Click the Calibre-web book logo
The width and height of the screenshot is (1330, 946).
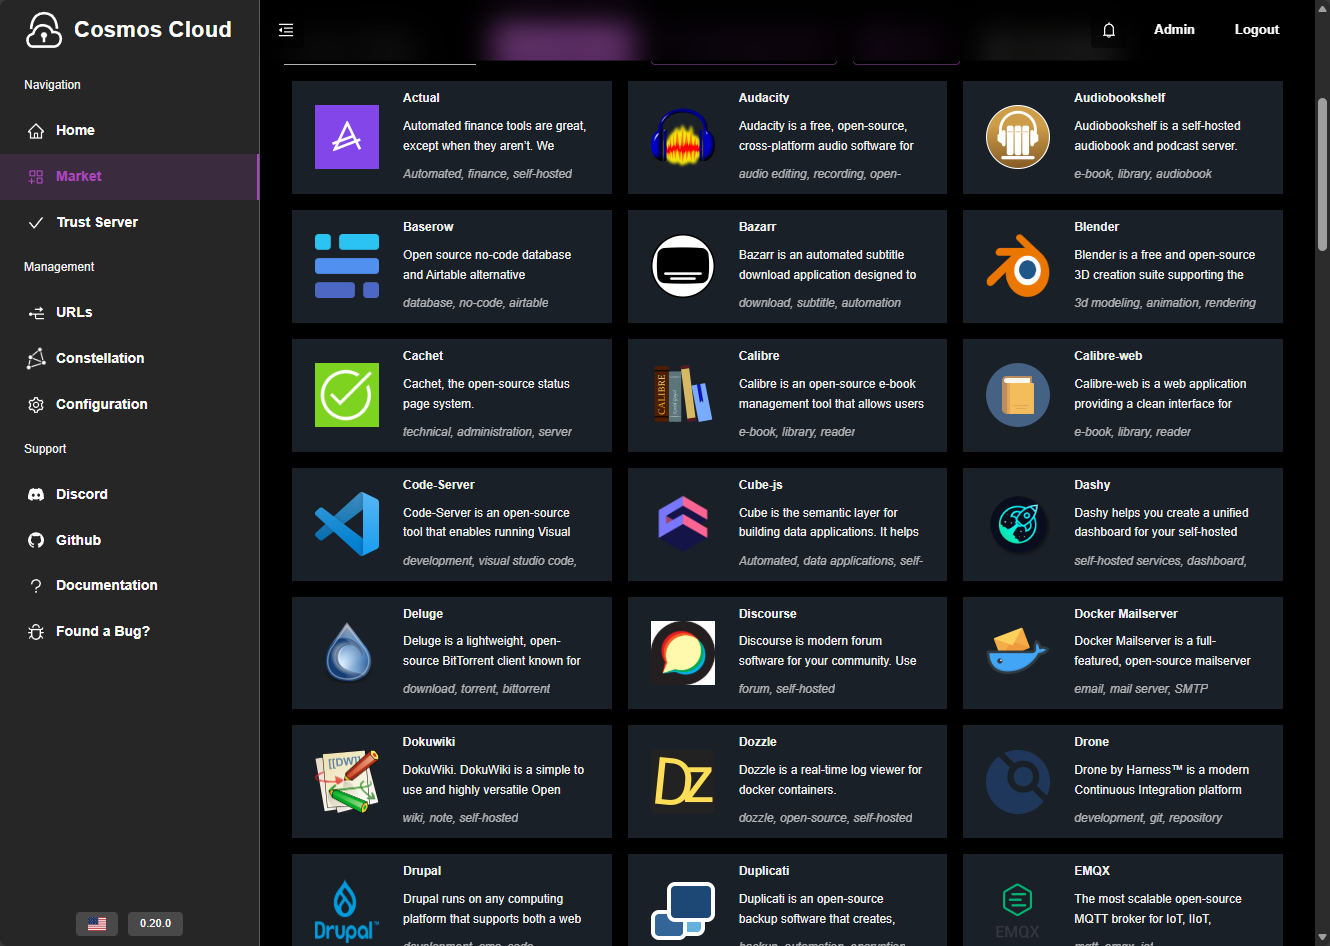1018,395
